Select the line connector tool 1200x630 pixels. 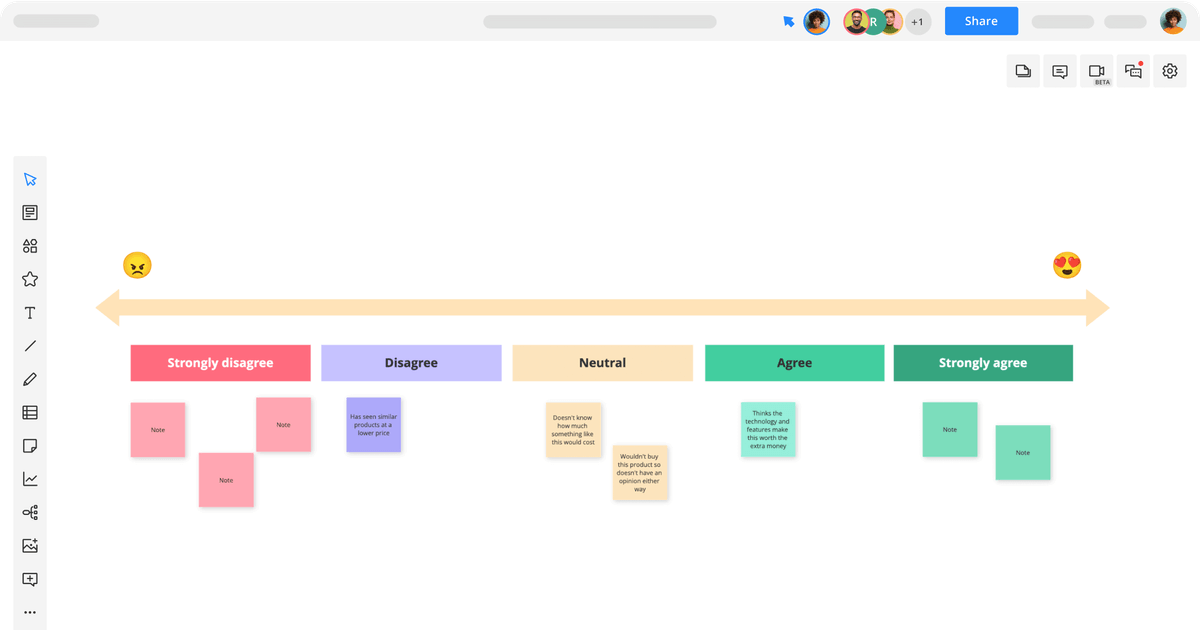point(30,346)
